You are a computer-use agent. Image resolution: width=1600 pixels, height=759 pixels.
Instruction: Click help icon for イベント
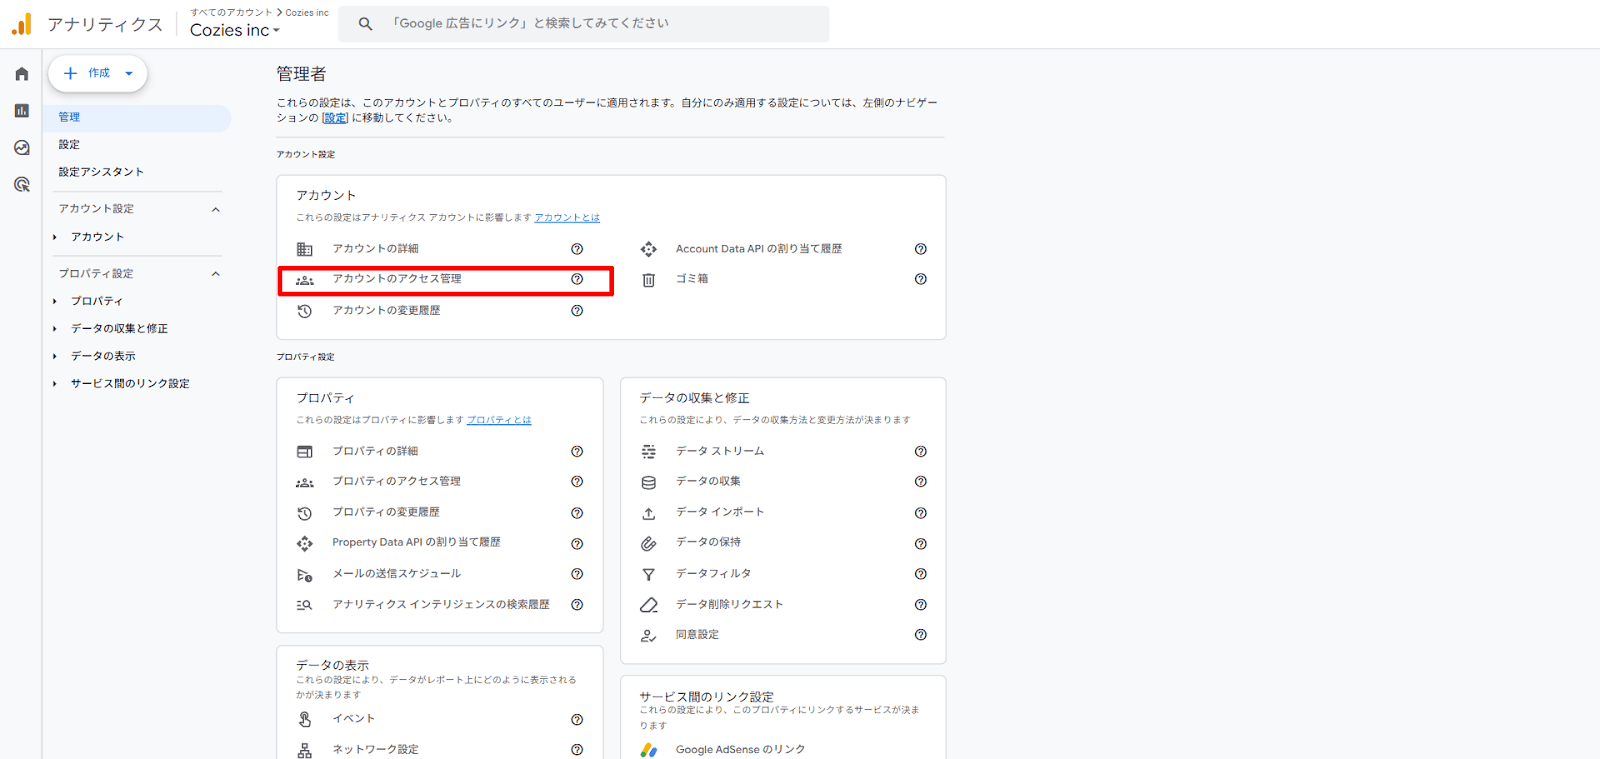click(577, 720)
